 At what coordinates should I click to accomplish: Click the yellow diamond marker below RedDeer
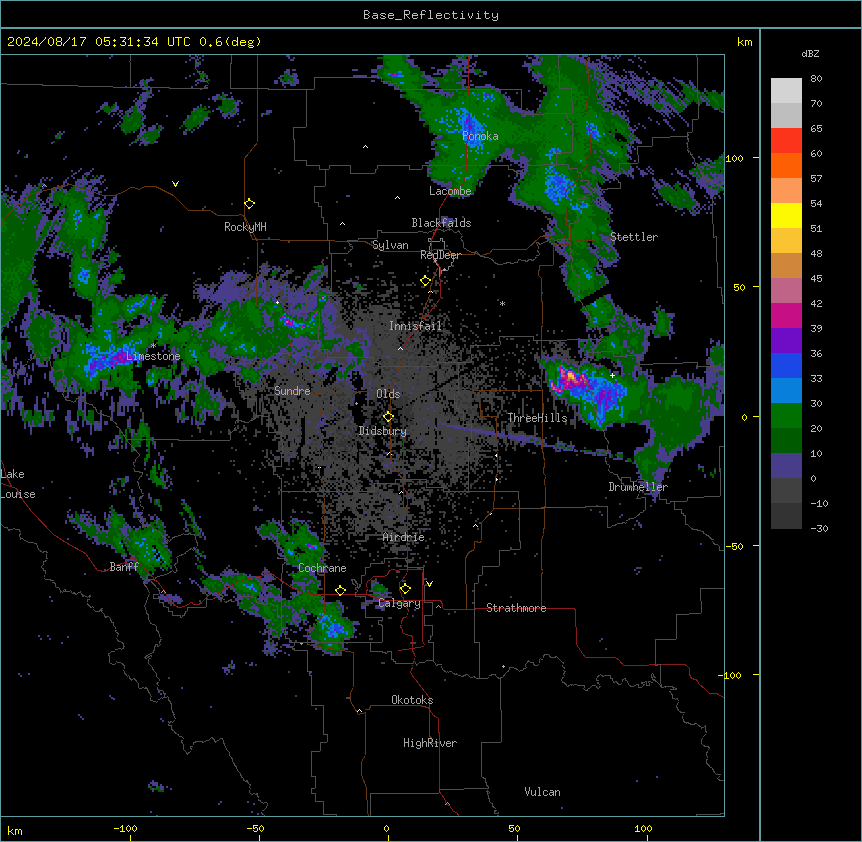pyautogui.click(x=426, y=281)
